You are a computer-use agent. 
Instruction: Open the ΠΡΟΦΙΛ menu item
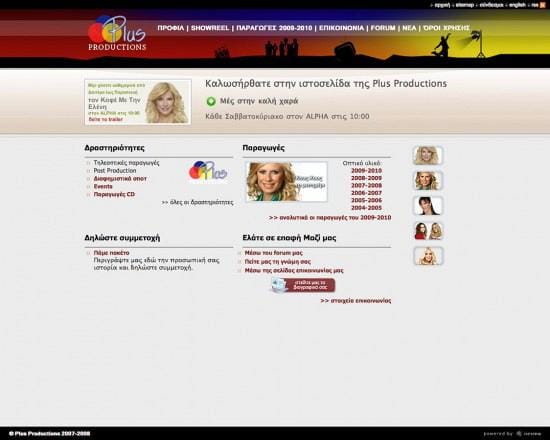point(170,28)
